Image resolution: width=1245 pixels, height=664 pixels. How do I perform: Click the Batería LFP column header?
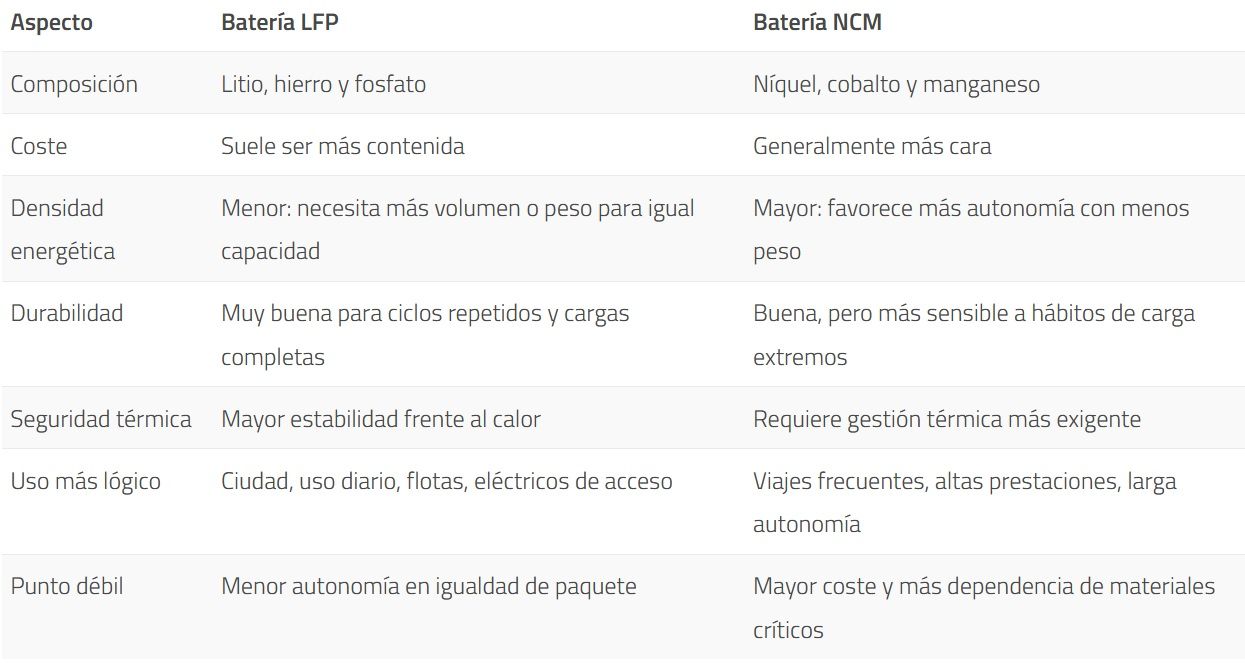coord(280,22)
